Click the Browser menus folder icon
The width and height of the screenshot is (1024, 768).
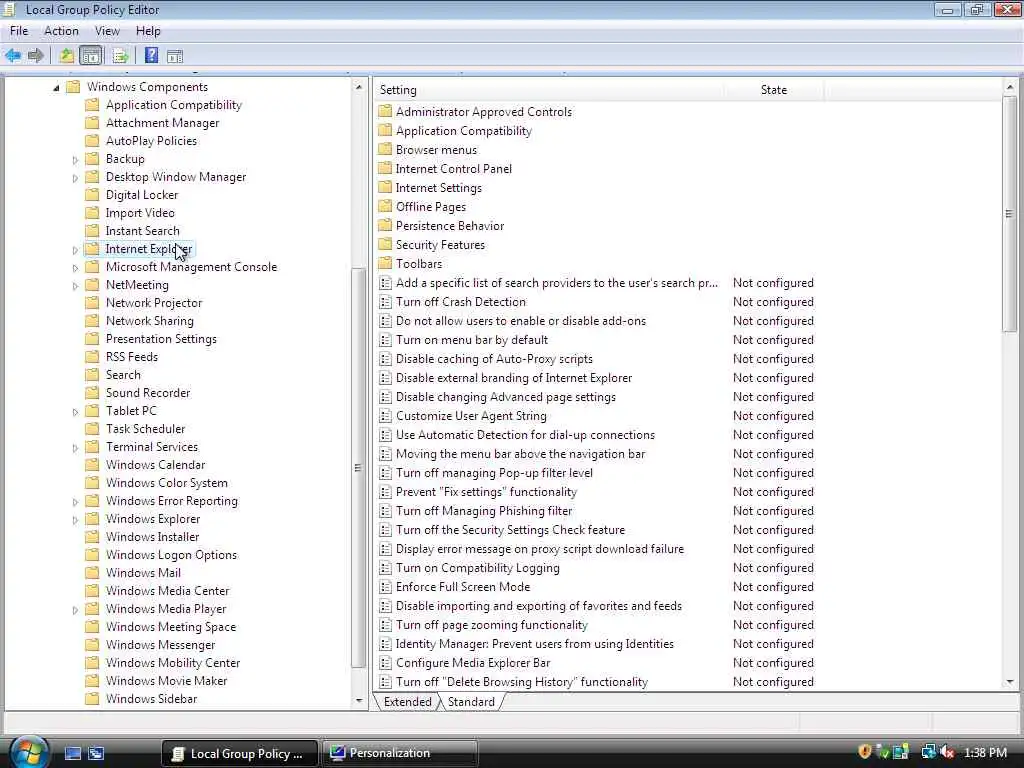385,150
